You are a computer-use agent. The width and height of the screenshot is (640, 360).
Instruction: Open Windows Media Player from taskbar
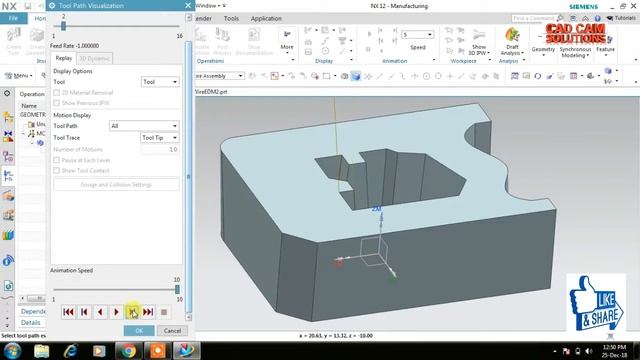[x=99, y=351]
